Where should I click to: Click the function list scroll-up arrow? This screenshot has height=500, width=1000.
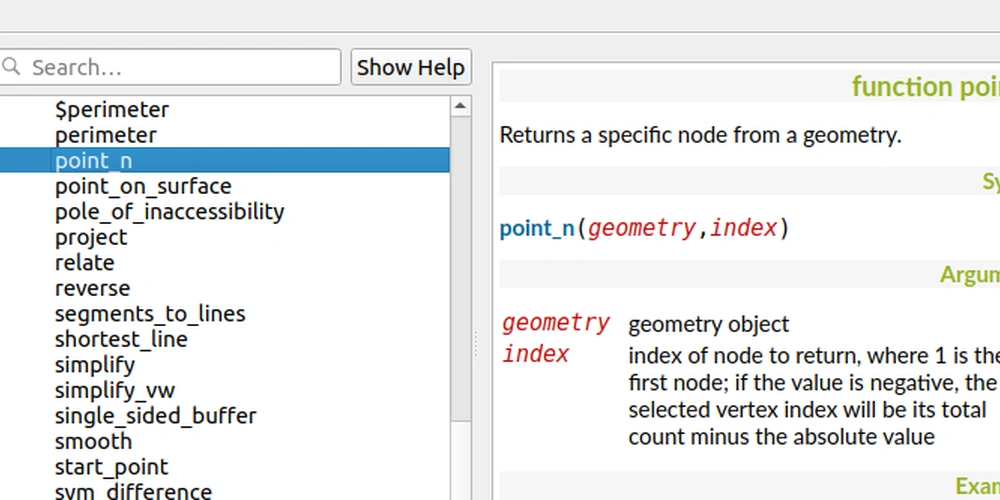pos(460,106)
